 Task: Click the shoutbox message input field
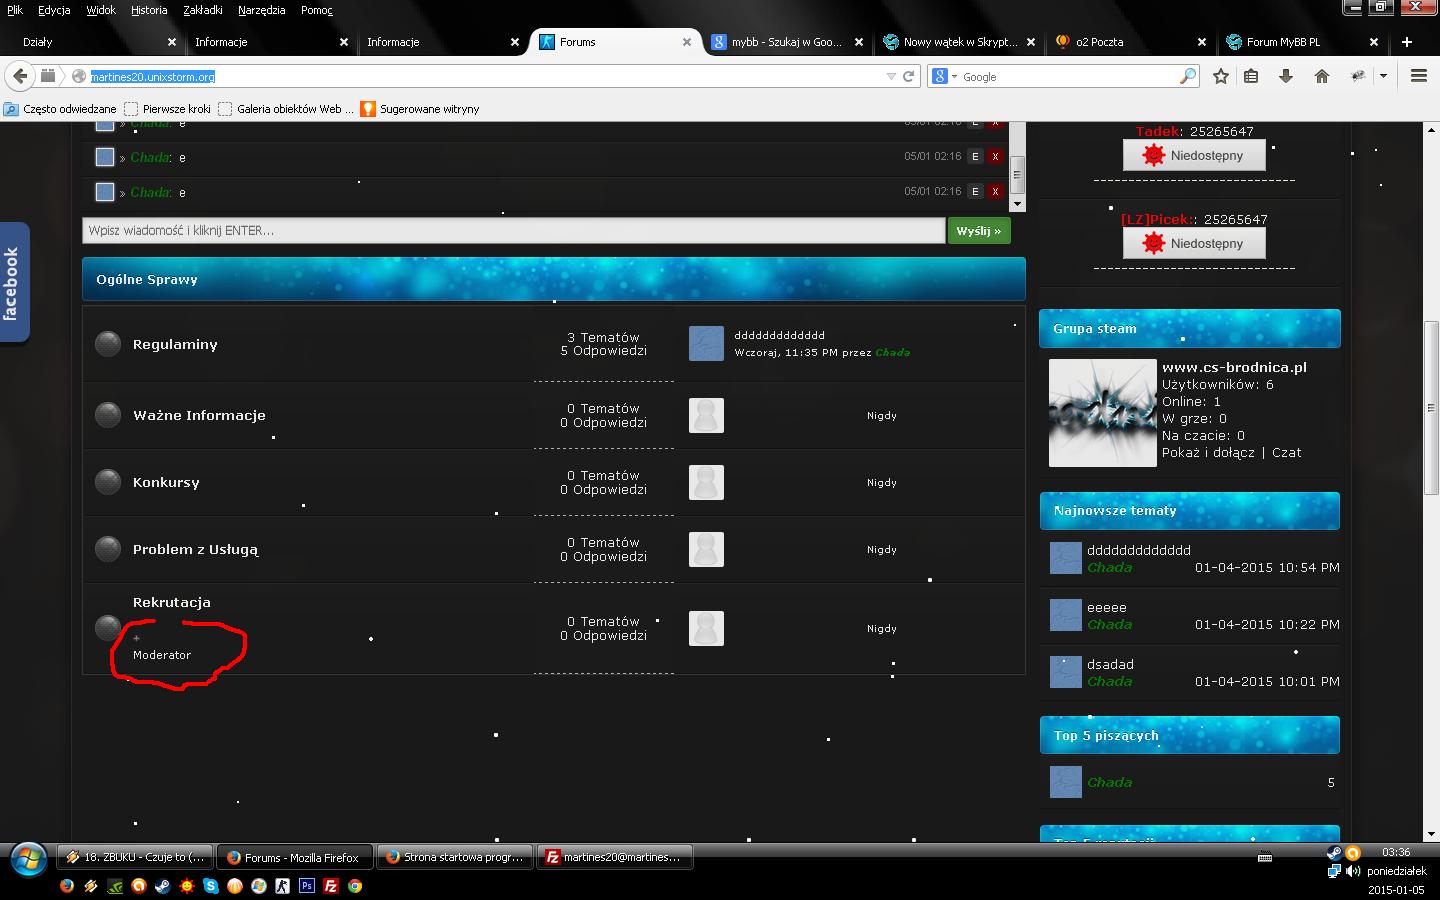coord(513,231)
